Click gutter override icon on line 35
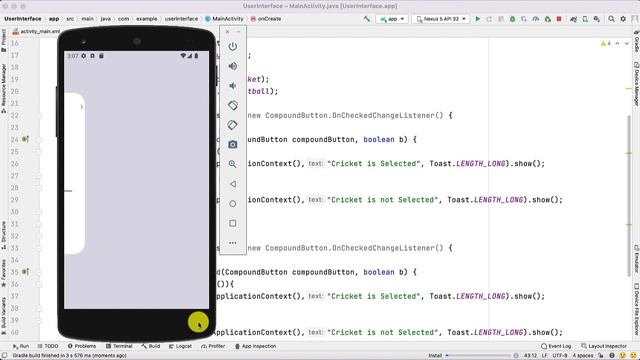The width and height of the screenshot is (640, 360). click(25, 272)
